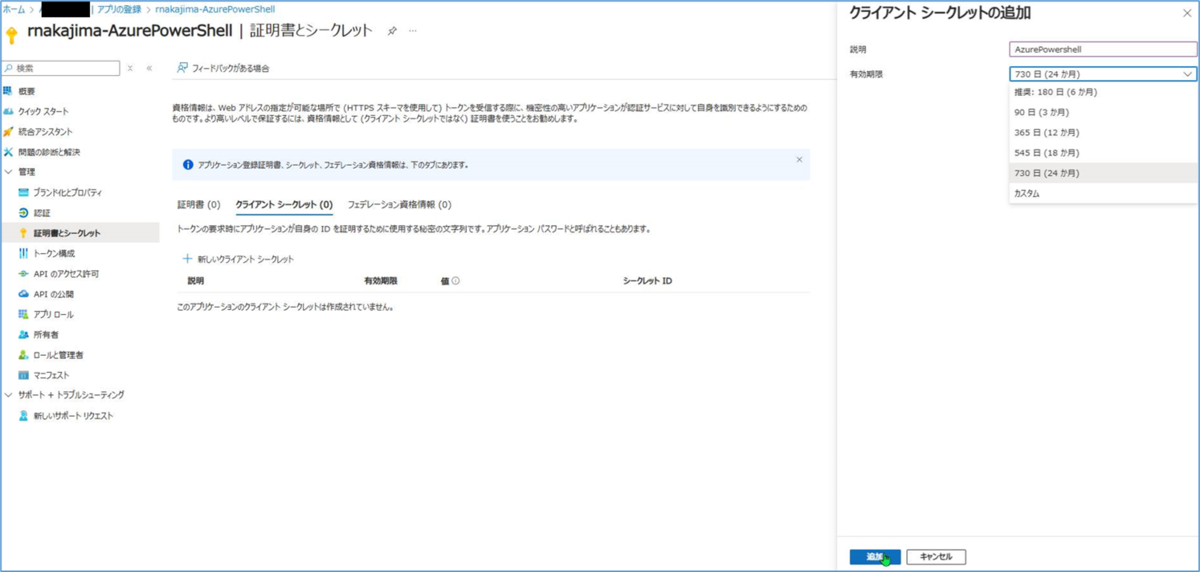Screen dimensions: 1200x572
Task: Click the 説明 column header
Action: coord(195,281)
